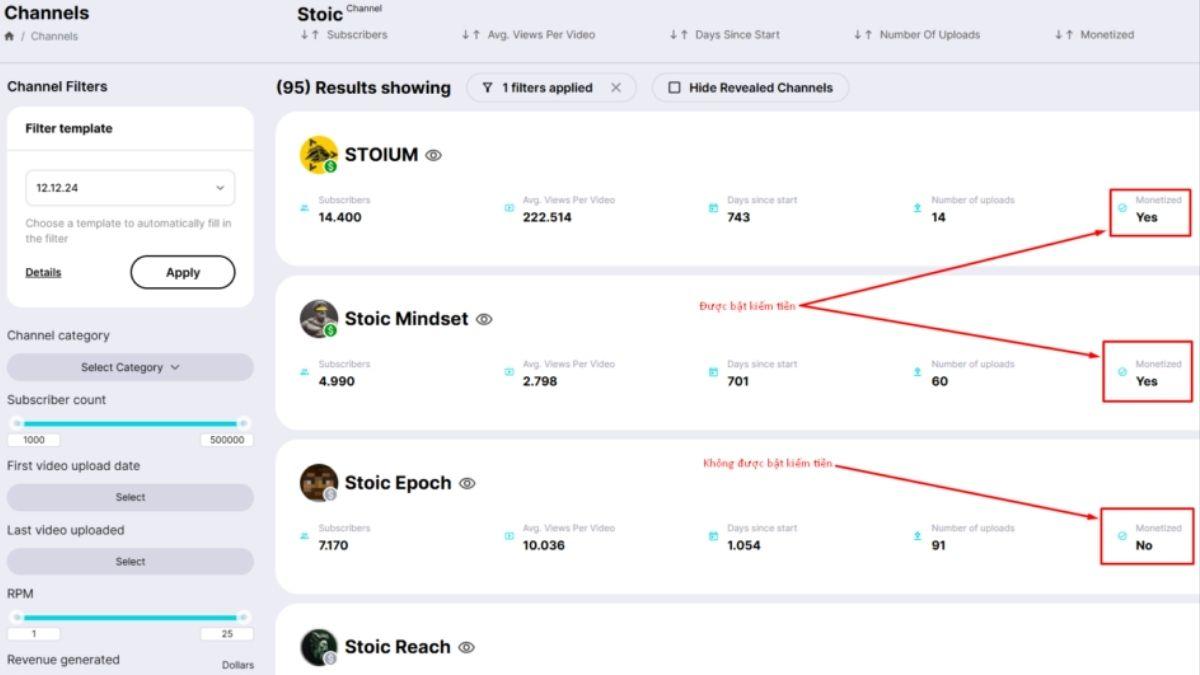Open the Details link
1200x675 pixels.
click(43, 272)
